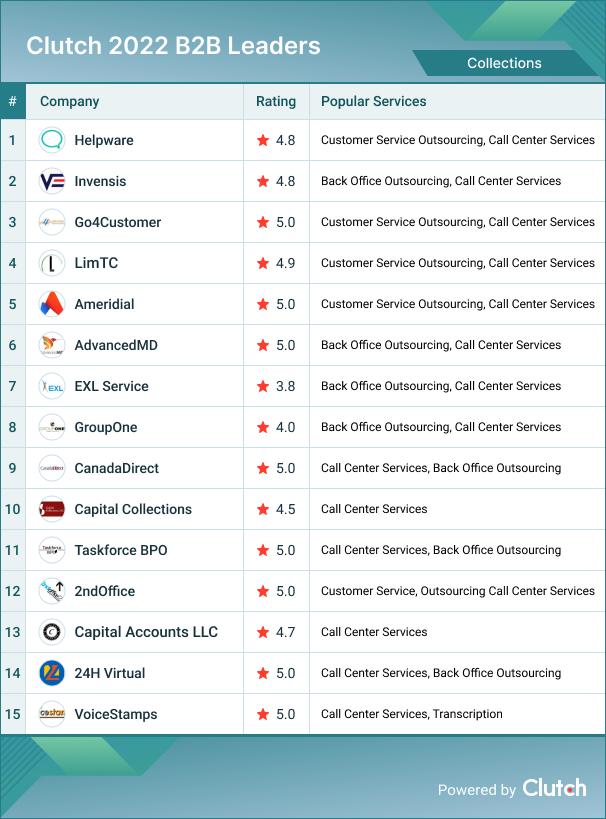Click the AdvancedMD hummingbird logo

(52, 345)
